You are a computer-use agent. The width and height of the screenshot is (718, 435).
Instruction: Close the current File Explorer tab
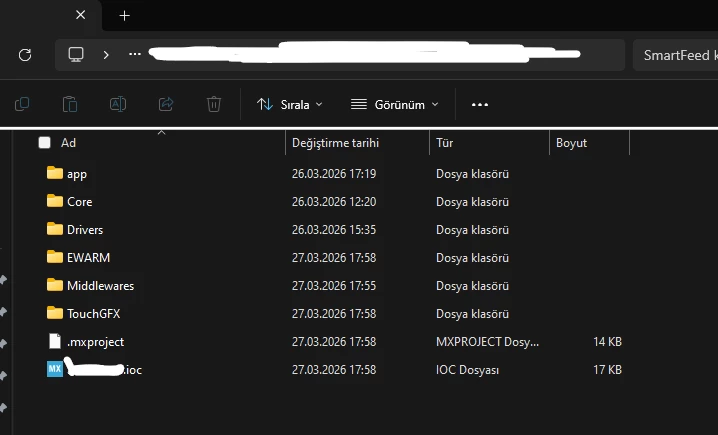pos(81,15)
